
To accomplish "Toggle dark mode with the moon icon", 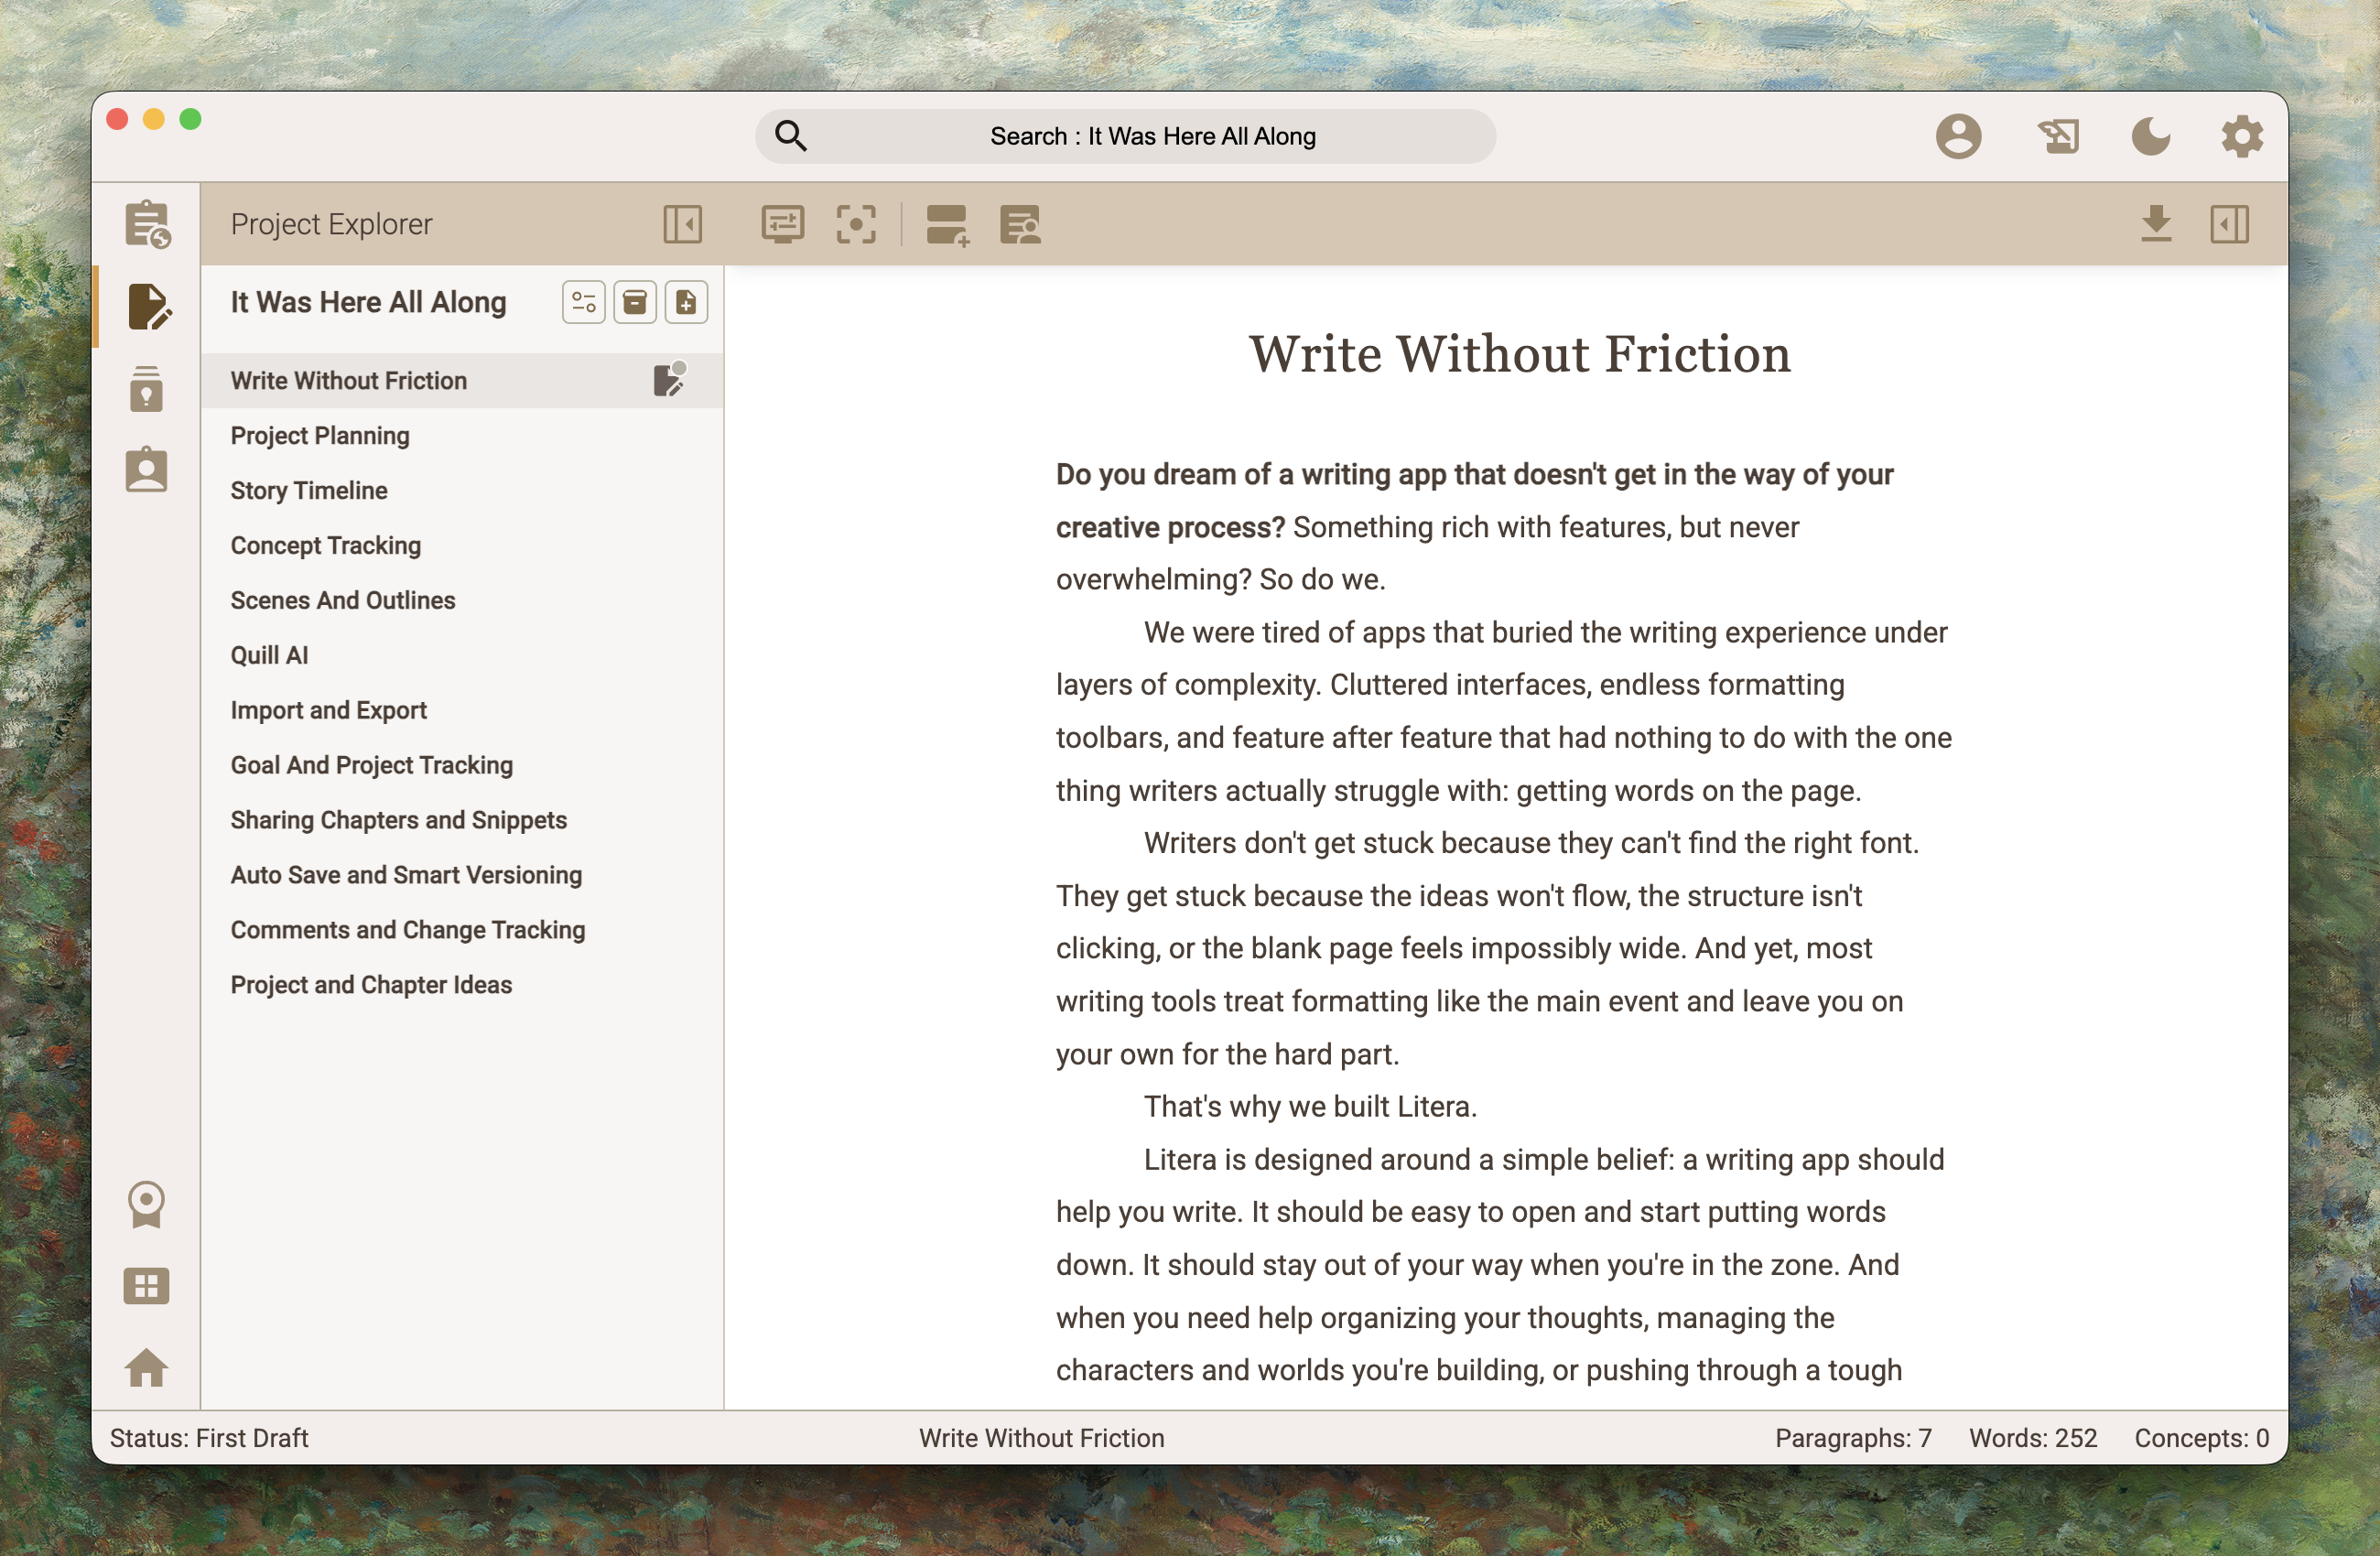I will [x=2150, y=137].
